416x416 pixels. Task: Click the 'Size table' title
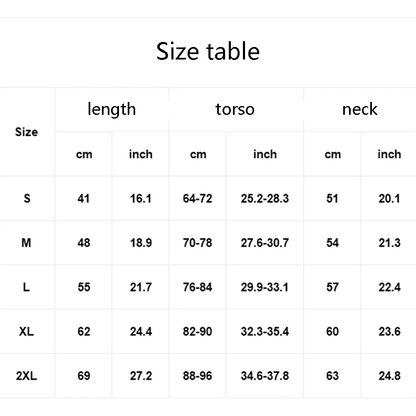coord(208,51)
